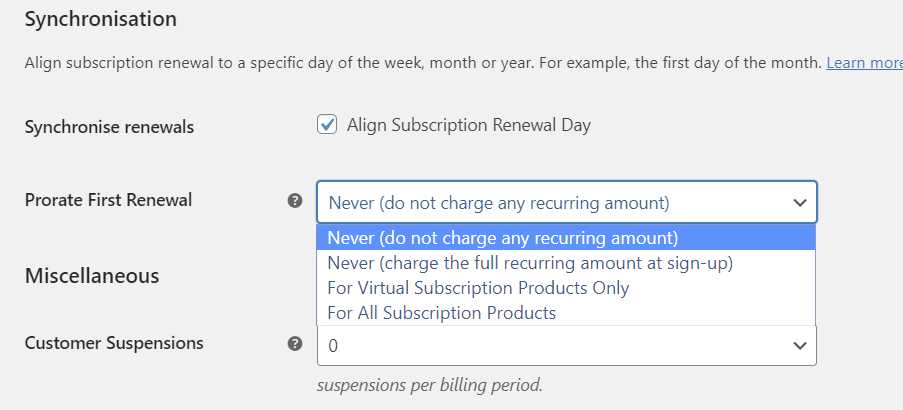Click the 'Prorate First Renewal' field label
The height and width of the screenshot is (410, 903).
(x=108, y=200)
